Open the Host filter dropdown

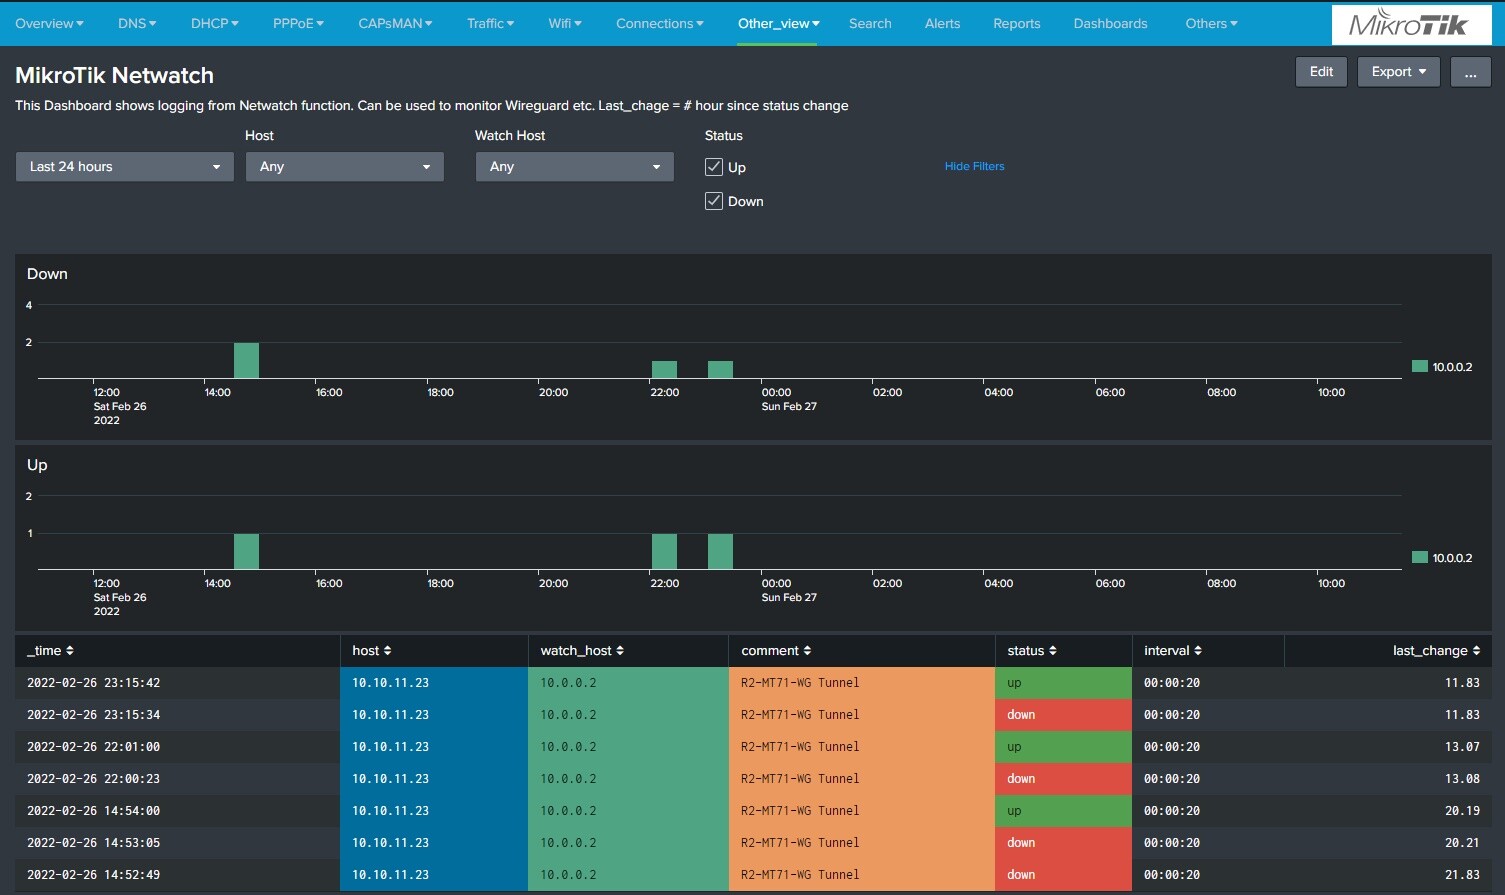click(345, 167)
